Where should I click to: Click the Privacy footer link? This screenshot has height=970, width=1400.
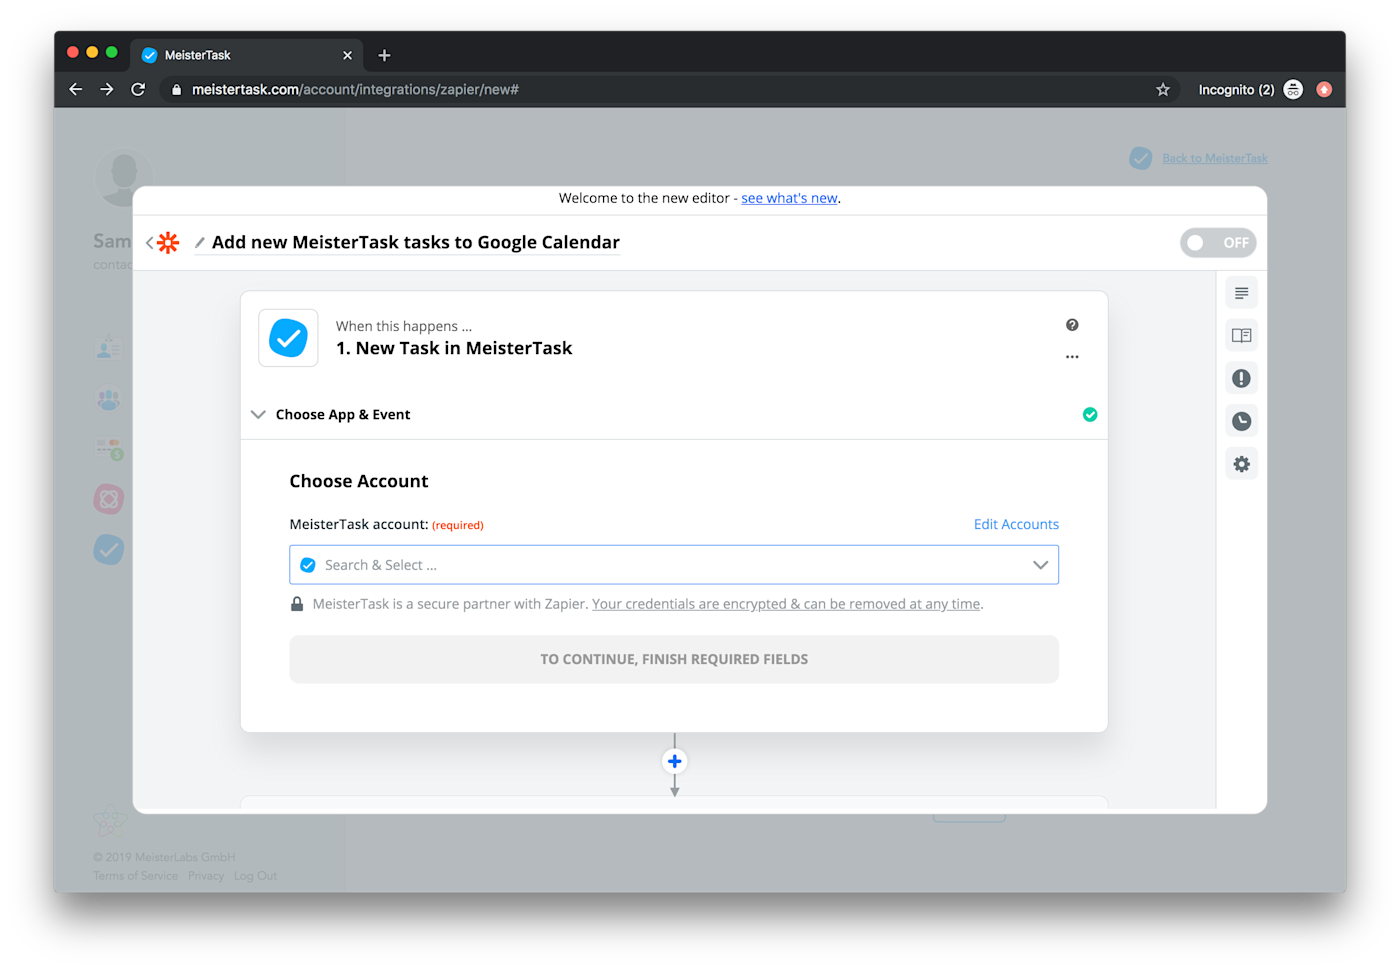pyautogui.click(x=206, y=876)
